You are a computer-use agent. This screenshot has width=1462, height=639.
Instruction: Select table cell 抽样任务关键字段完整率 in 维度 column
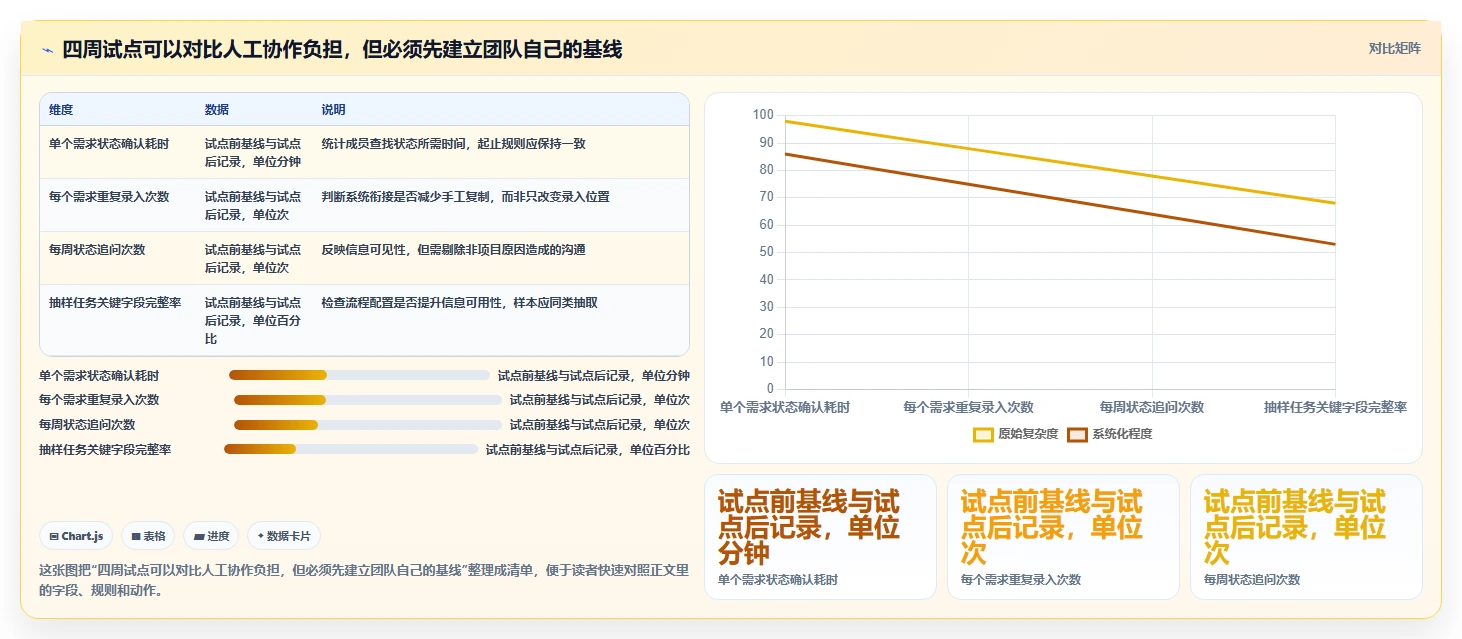[115, 303]
